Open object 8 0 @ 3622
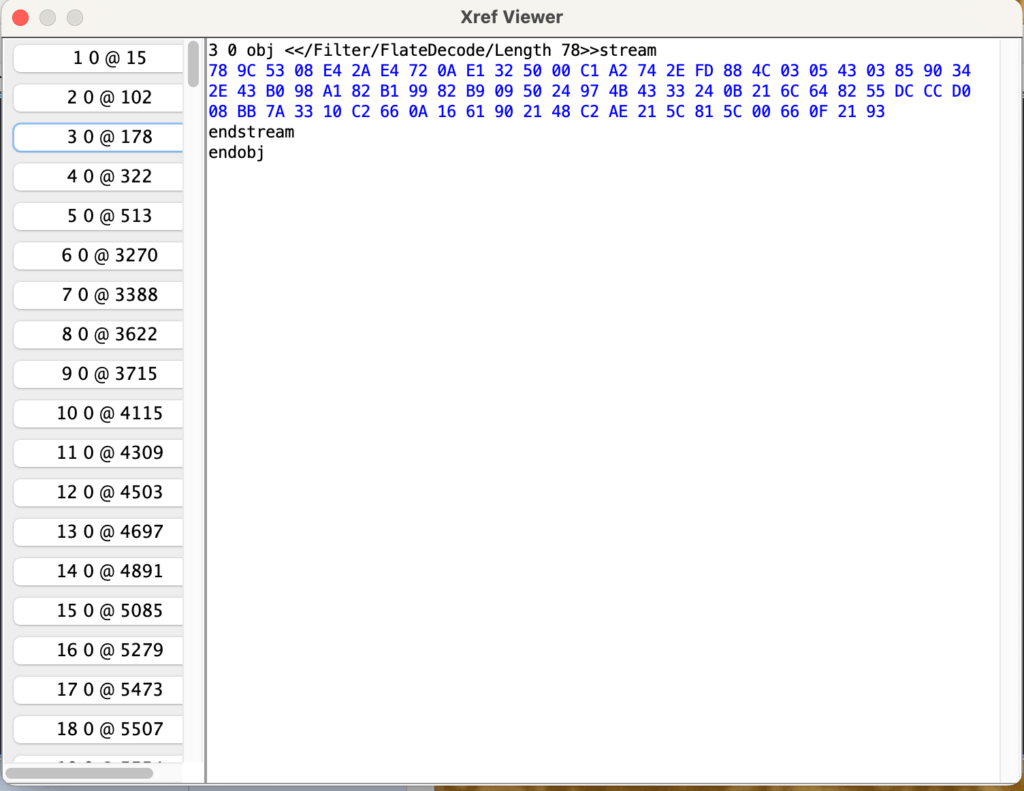 (x=97, y=334)
